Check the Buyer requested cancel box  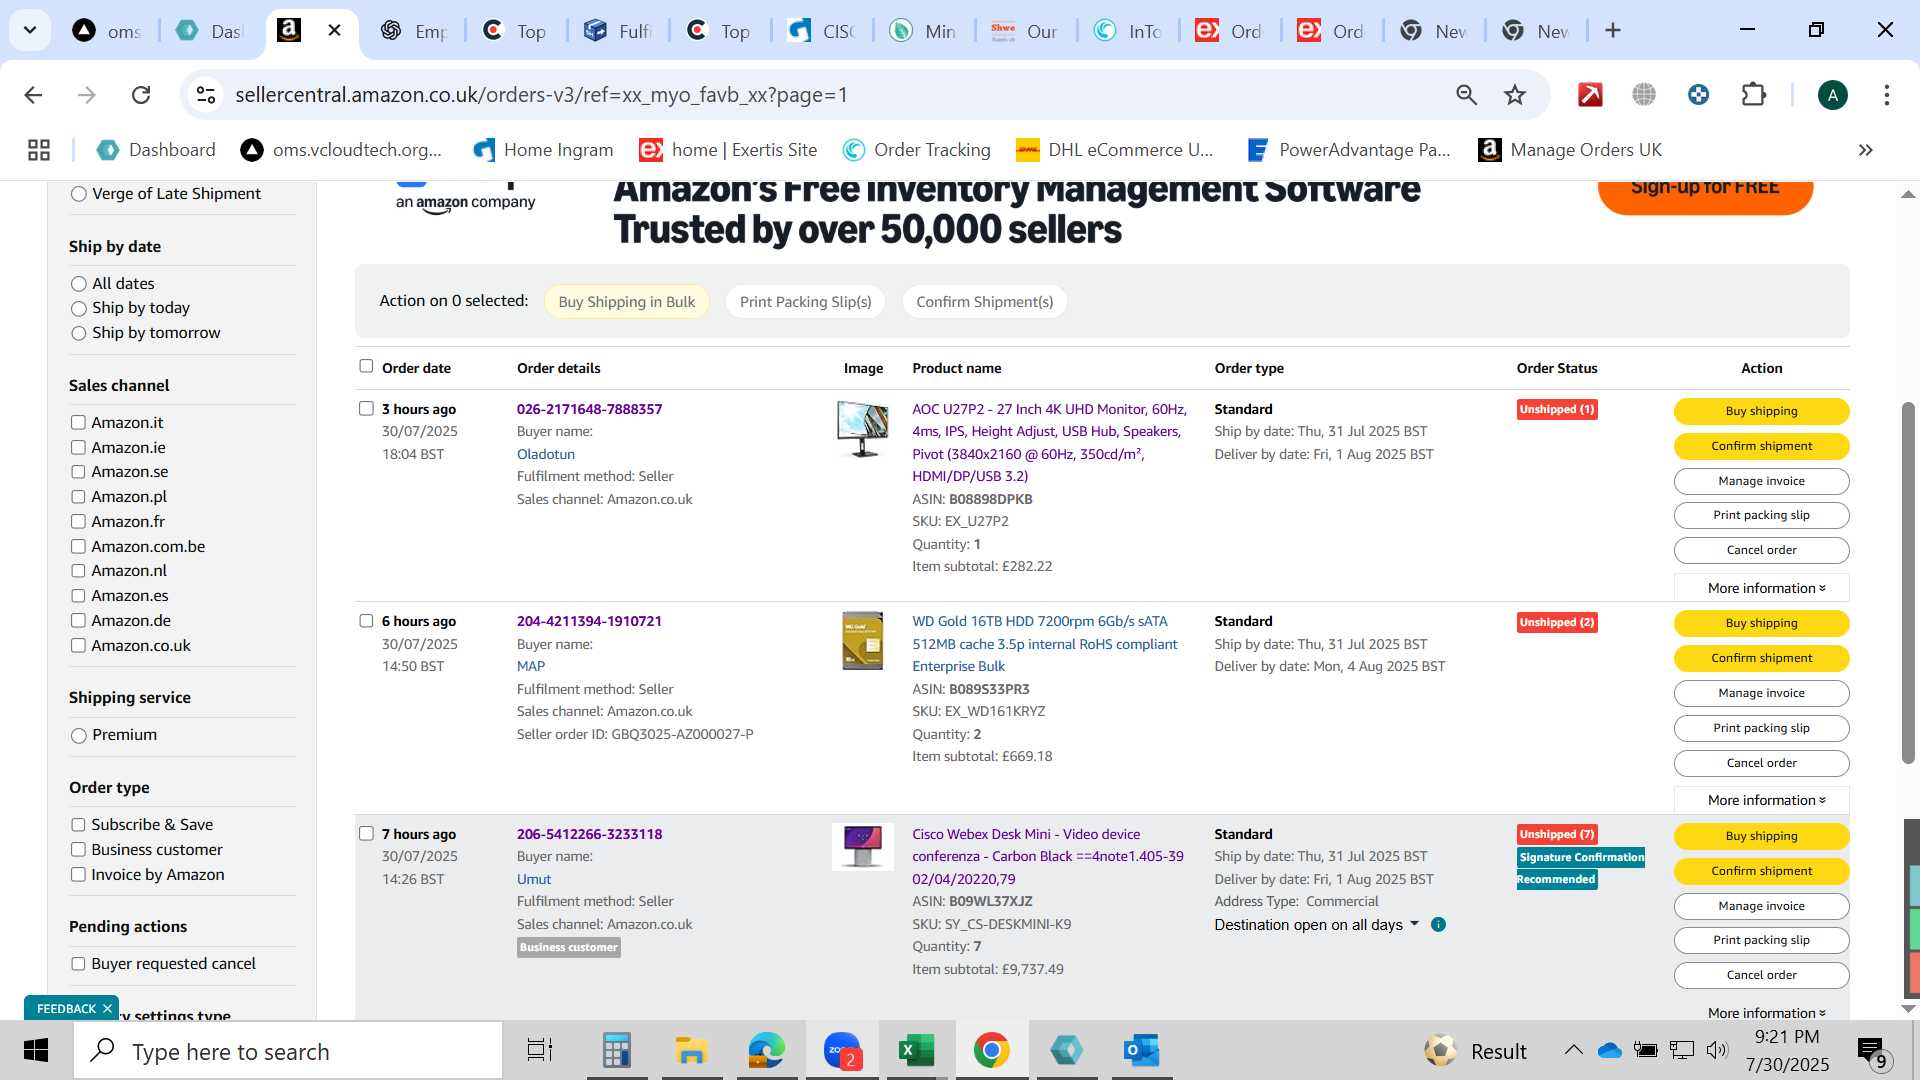click(x=78, y=964)
